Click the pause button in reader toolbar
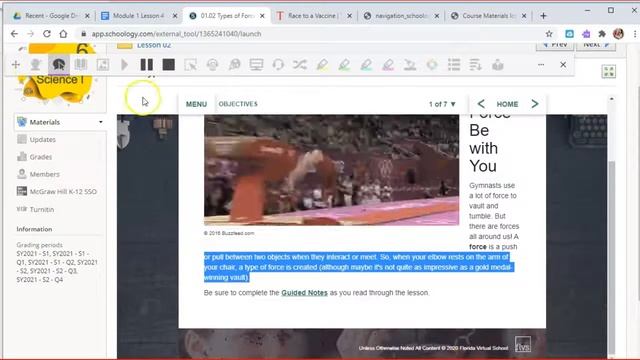This screenshot has width=640, height=360. point(147,64)
